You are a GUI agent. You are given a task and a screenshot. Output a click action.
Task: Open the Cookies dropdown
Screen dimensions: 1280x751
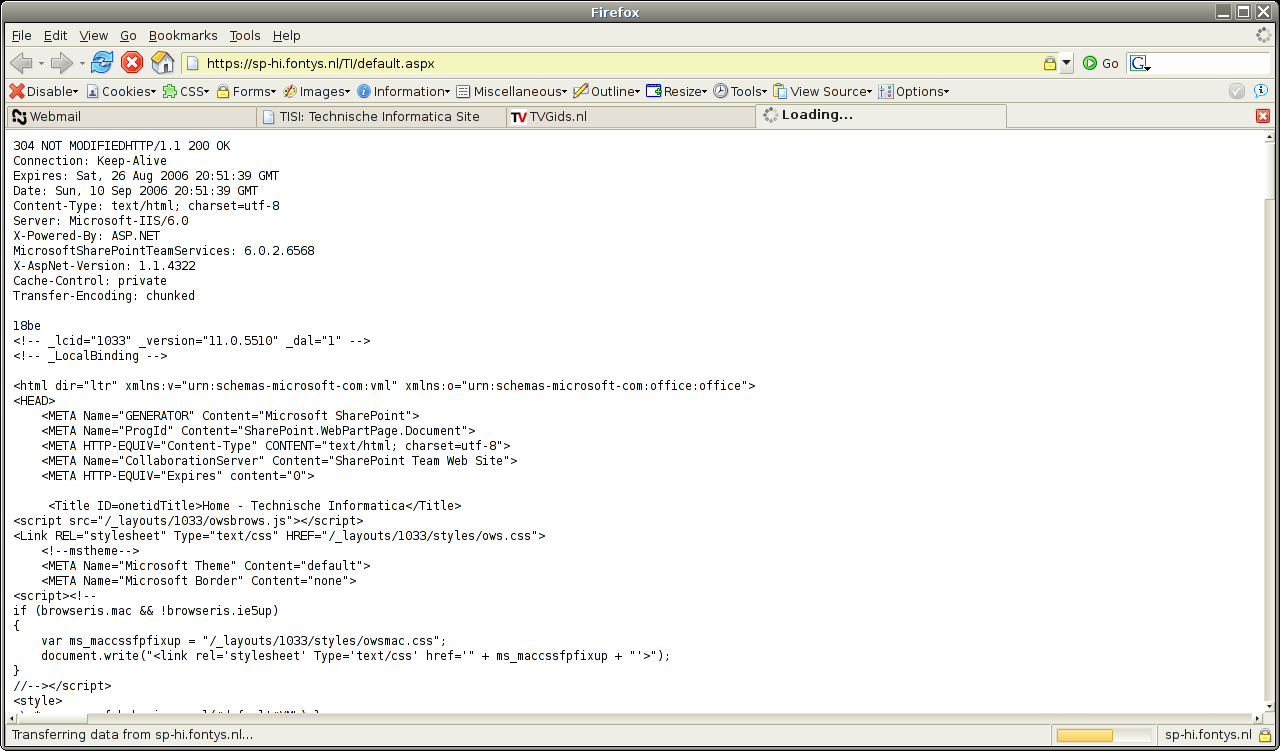click(121, 91)
